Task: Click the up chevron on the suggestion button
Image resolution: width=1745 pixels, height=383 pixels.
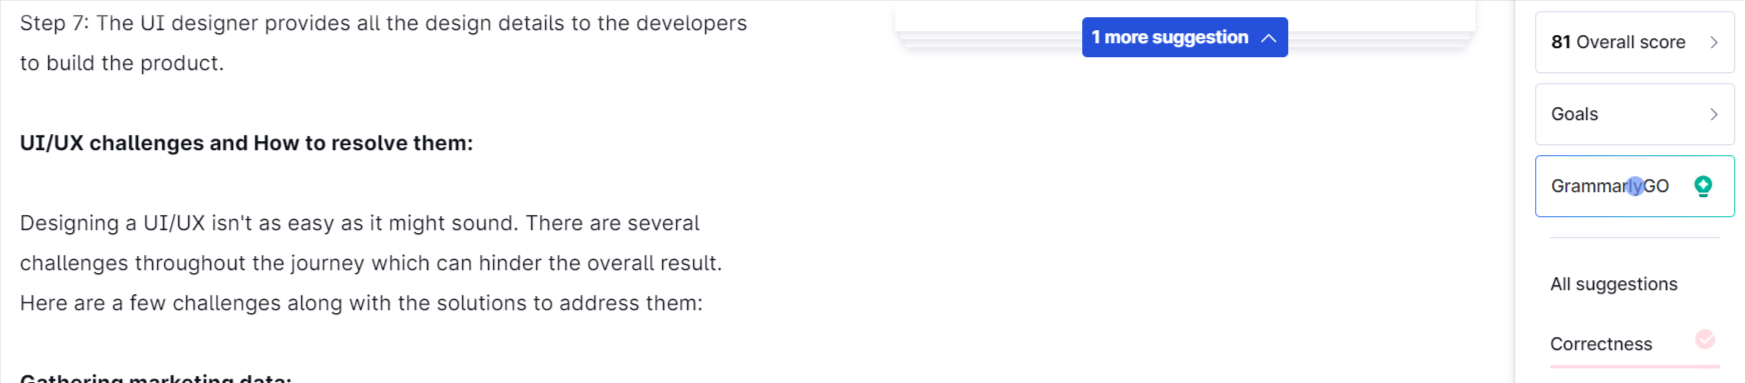Action: pyautogui.click(x=1268, y=38)
